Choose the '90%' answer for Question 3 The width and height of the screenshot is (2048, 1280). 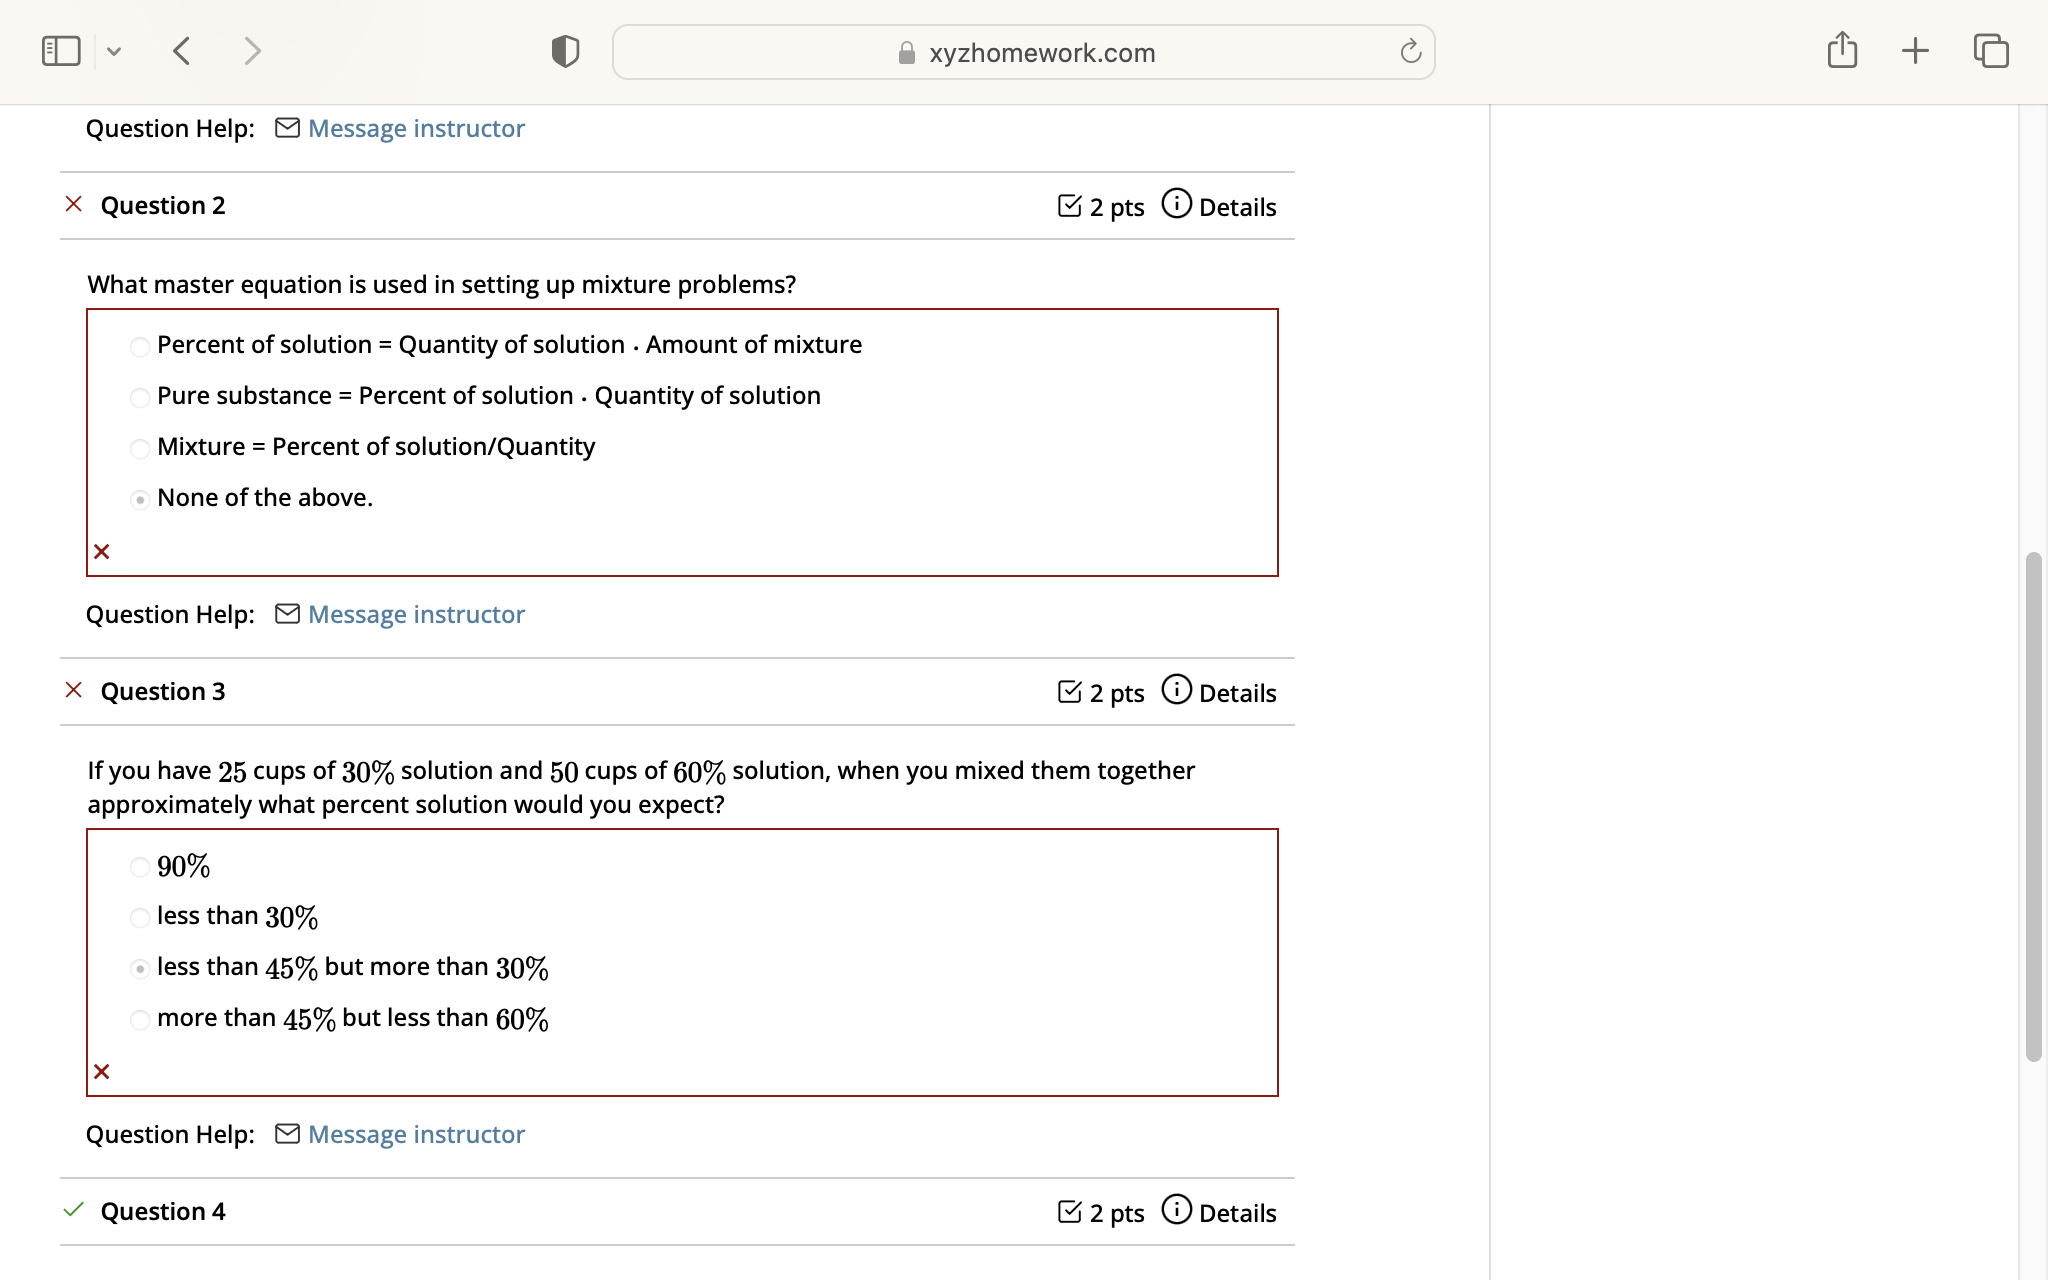click(x=139, y=867)
